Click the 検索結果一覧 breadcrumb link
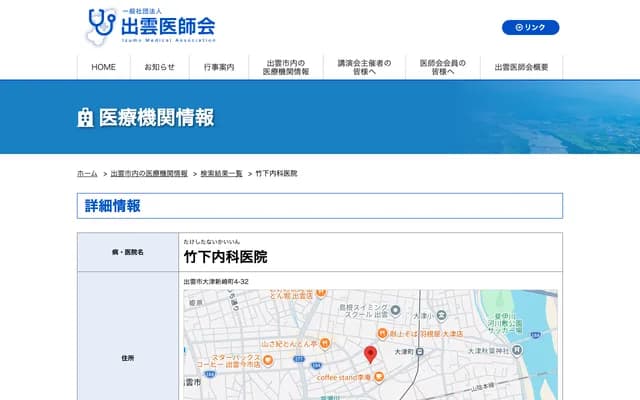The height and width of the screenshot is (400, 640). [222, 173]
